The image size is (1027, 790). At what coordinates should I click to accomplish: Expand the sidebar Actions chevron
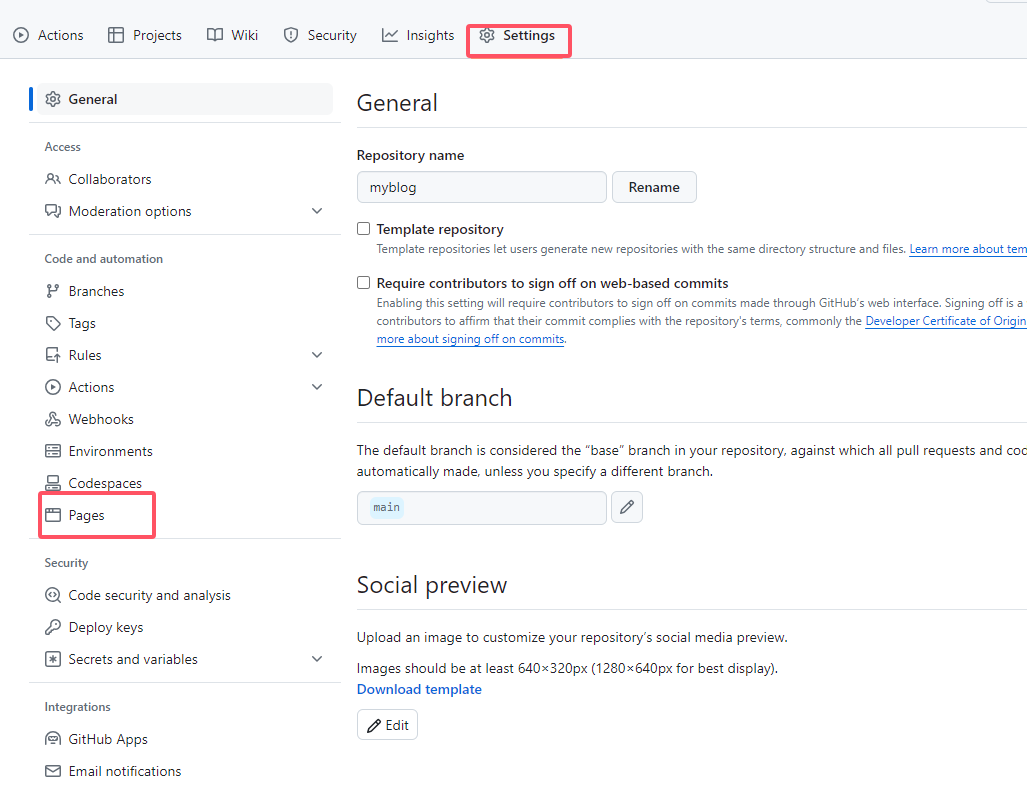[317, 387]
